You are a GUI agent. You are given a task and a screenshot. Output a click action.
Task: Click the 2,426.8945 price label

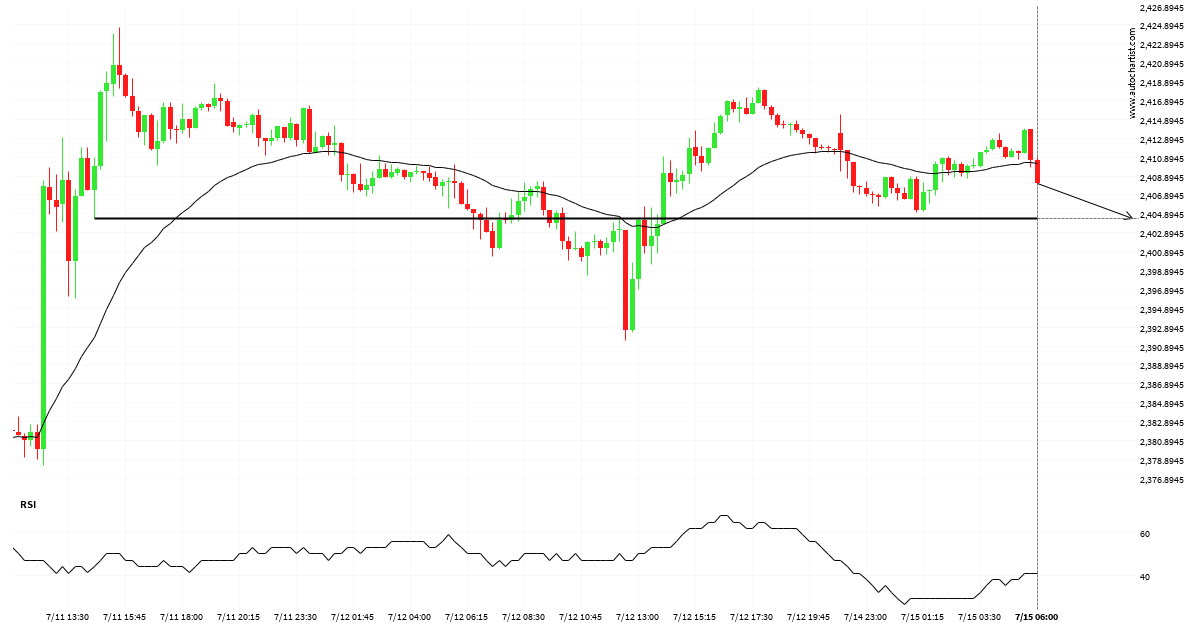1161,8
